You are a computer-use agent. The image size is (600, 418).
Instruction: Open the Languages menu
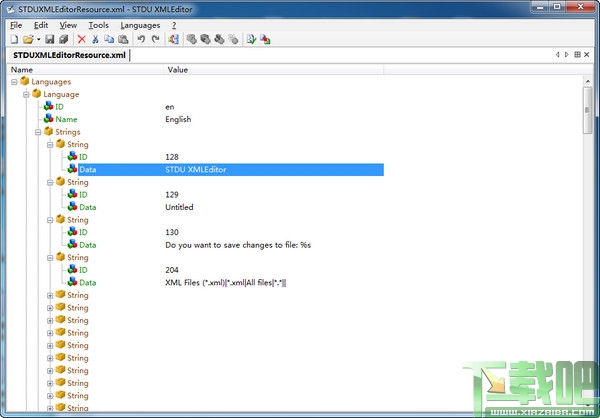point(140,25)
